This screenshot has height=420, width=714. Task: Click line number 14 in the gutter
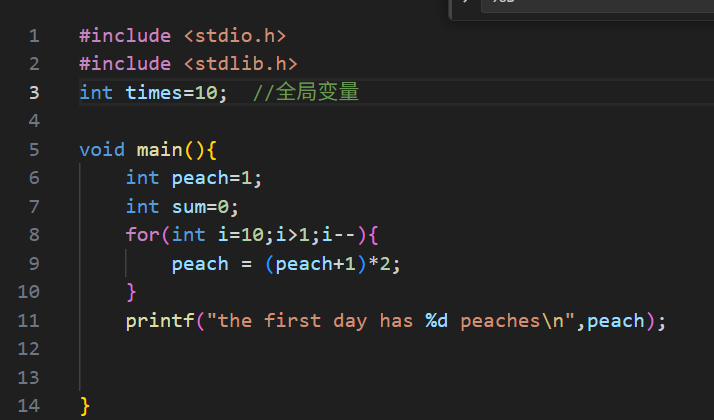(x=29, y=406)
